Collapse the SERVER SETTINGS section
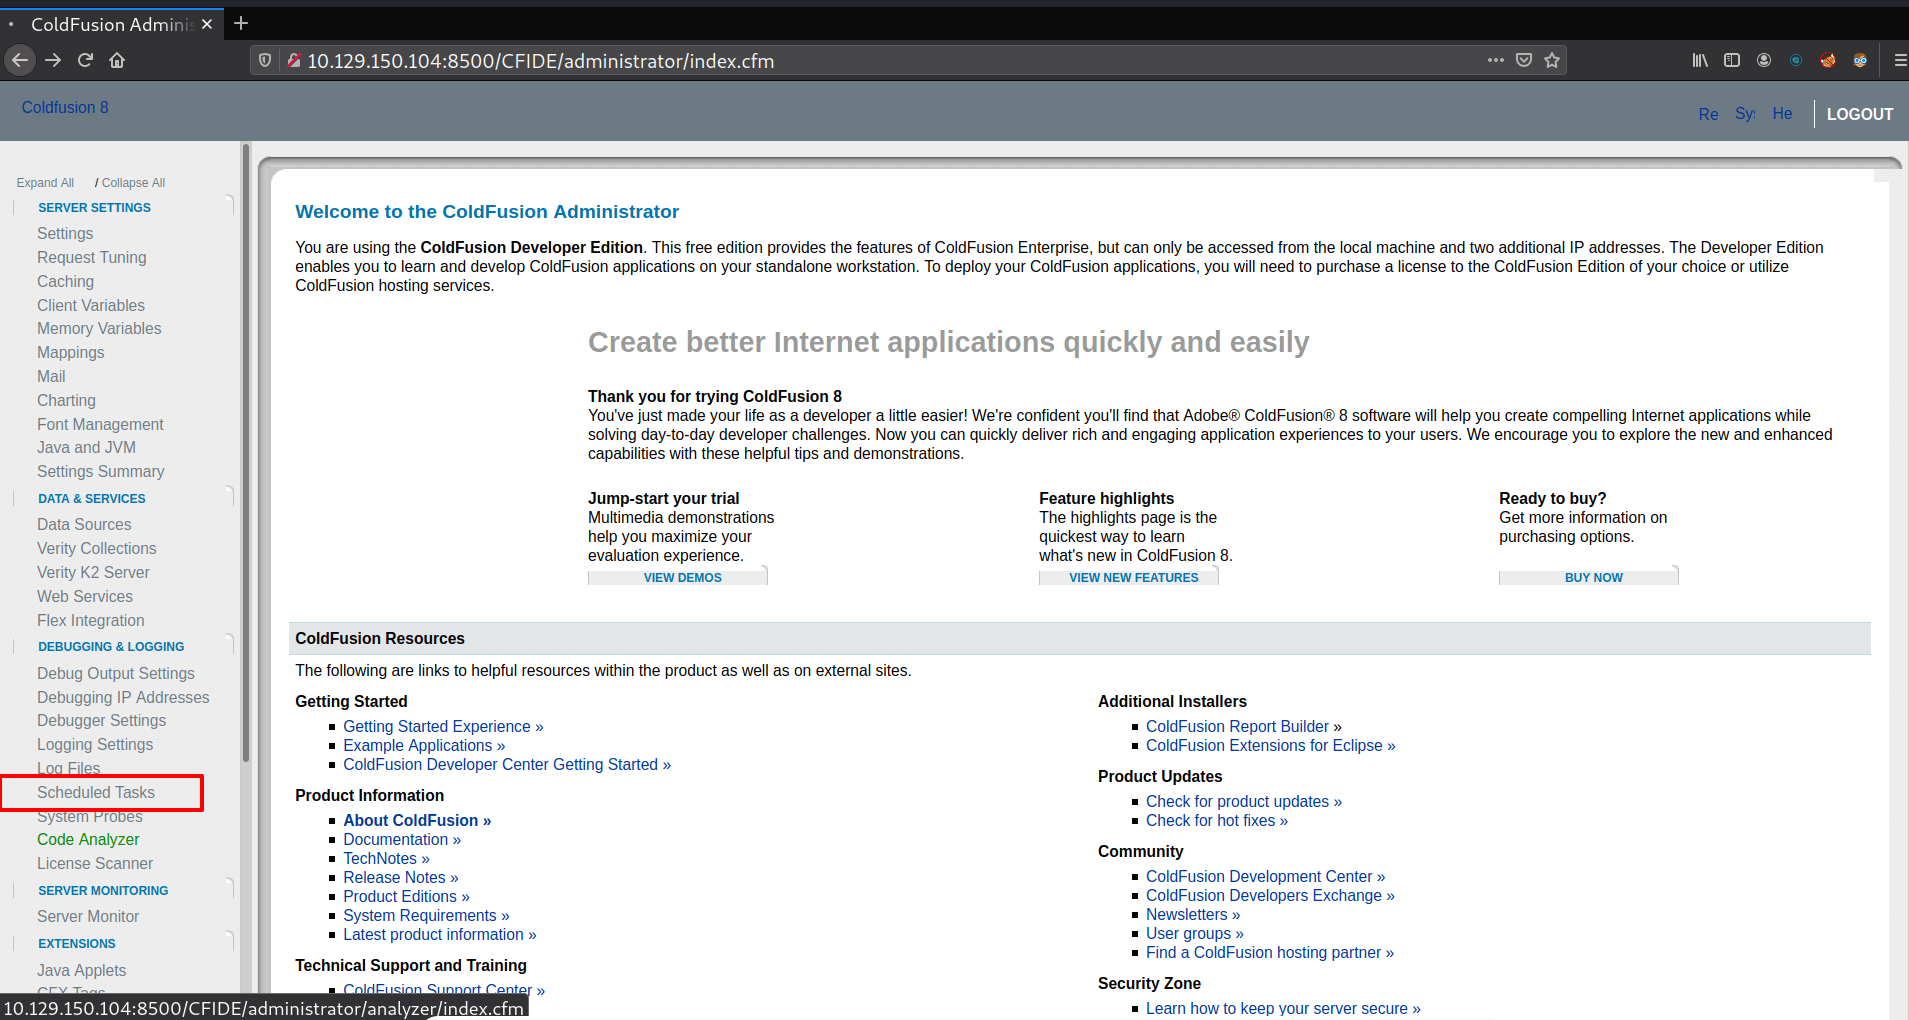 click(94, 208)
